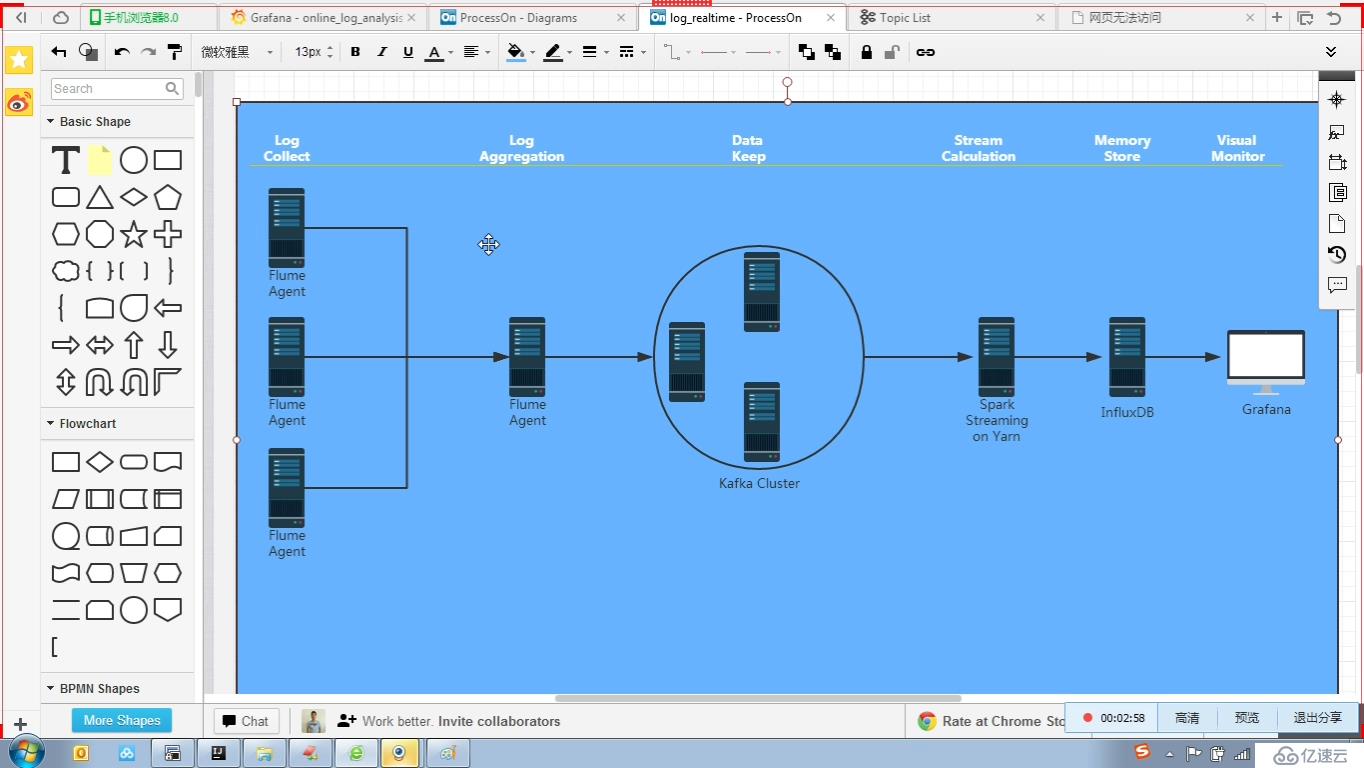Select the Spark Streaming on Yarn server

pos(996,357)
